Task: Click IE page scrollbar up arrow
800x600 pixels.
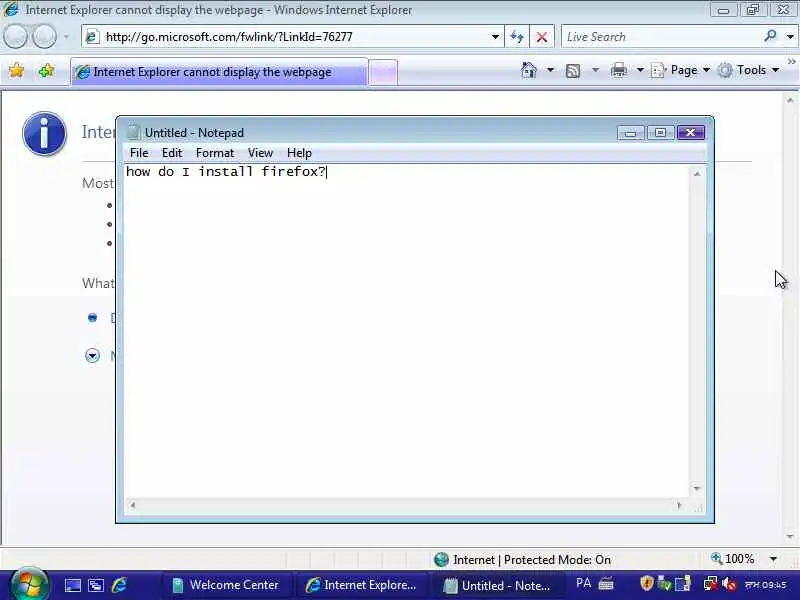Action: tap(790, 101)
